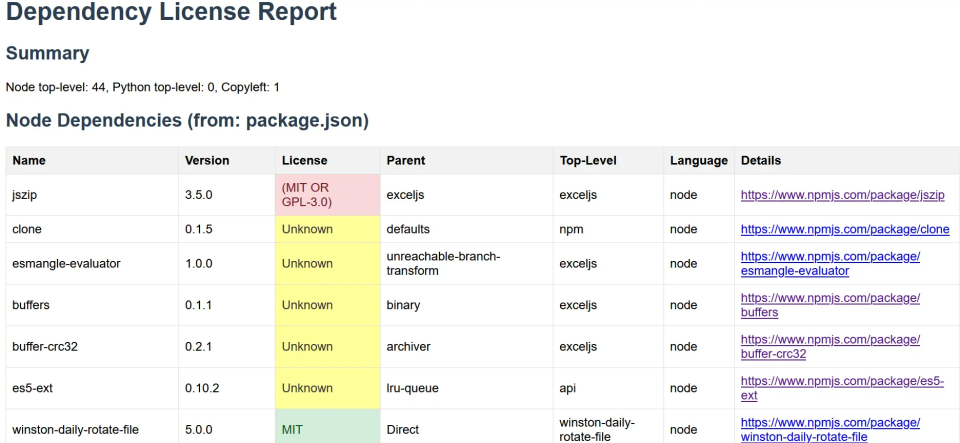Click the Summary section heading
The image size is (960, 443).
(47, 54)
